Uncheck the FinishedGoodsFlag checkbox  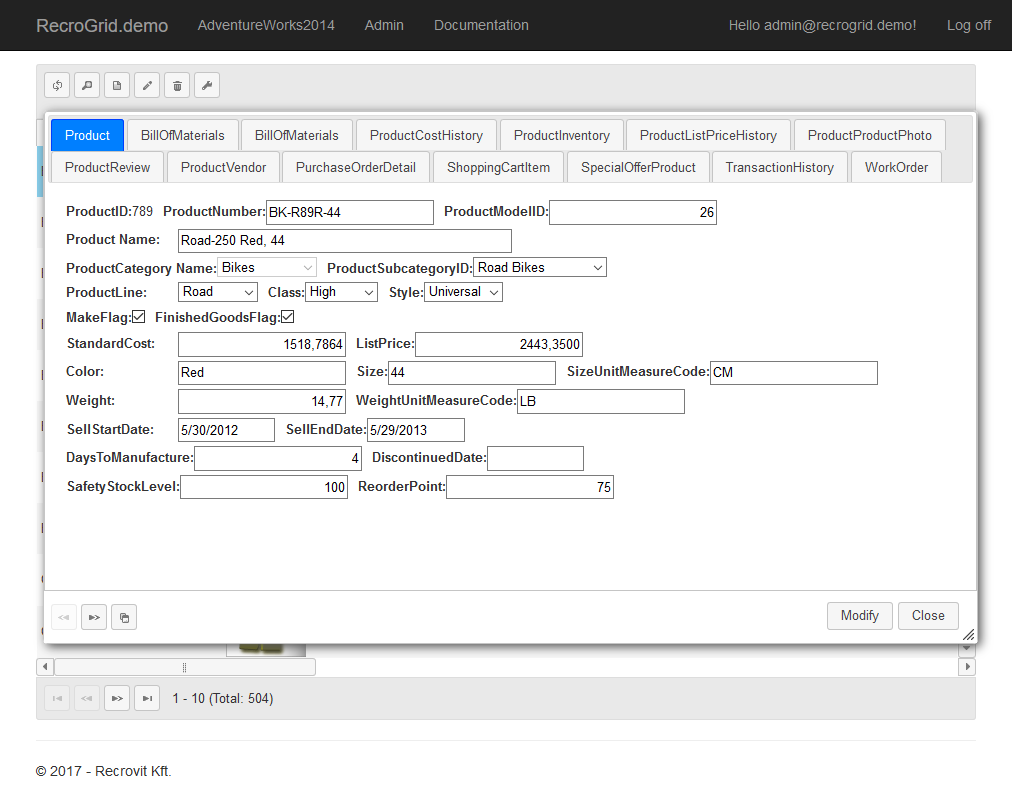288,318
